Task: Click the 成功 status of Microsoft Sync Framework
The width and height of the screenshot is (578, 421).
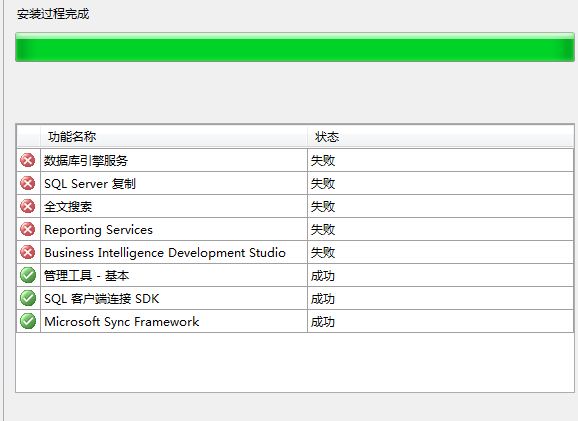Action: click(323, 322)
